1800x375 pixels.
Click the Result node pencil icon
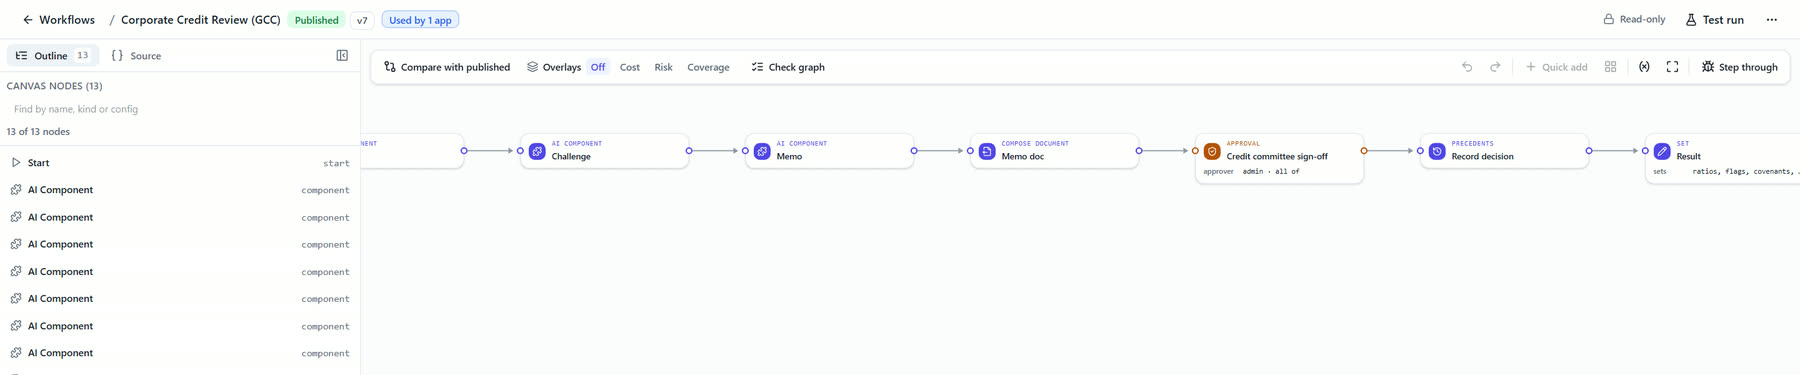click(x=1662, y=151)
